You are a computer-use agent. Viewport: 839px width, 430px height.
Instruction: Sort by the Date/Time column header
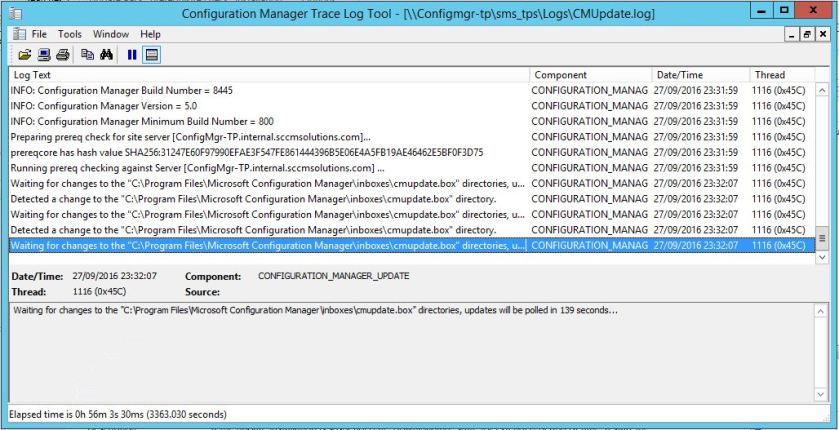click(700, 75)
